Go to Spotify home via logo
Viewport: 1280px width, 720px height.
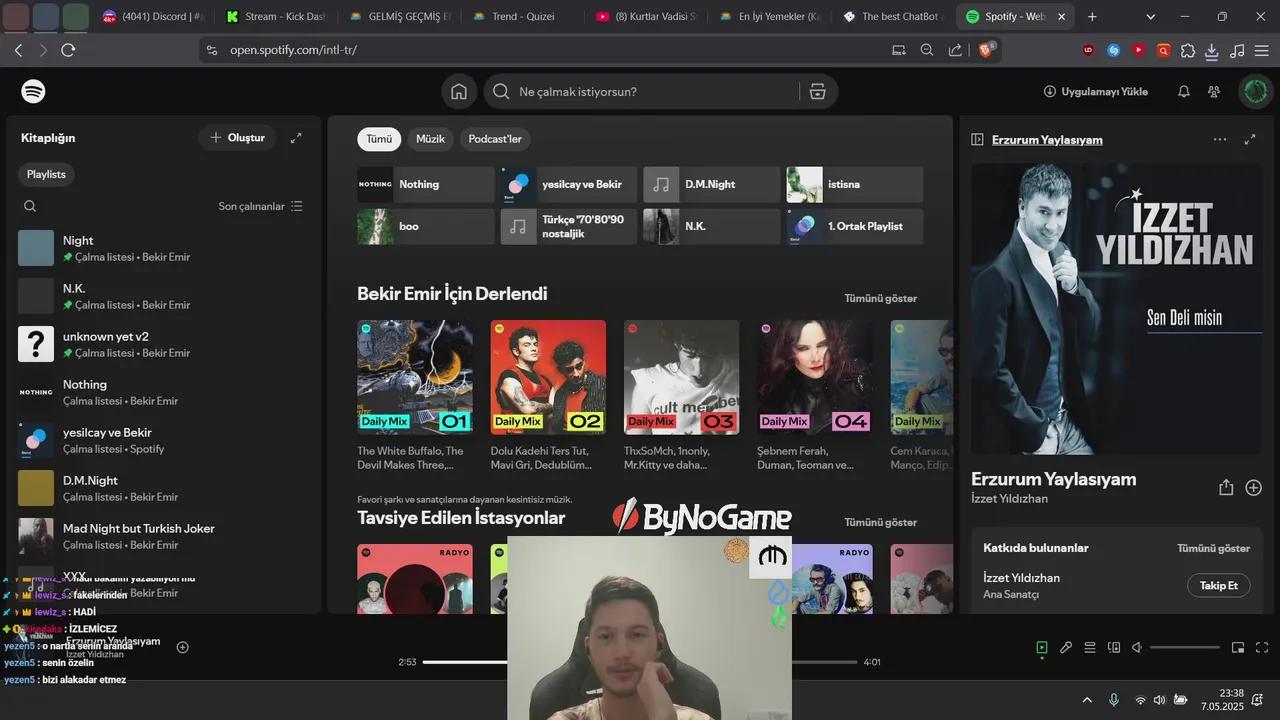[33, 91]
